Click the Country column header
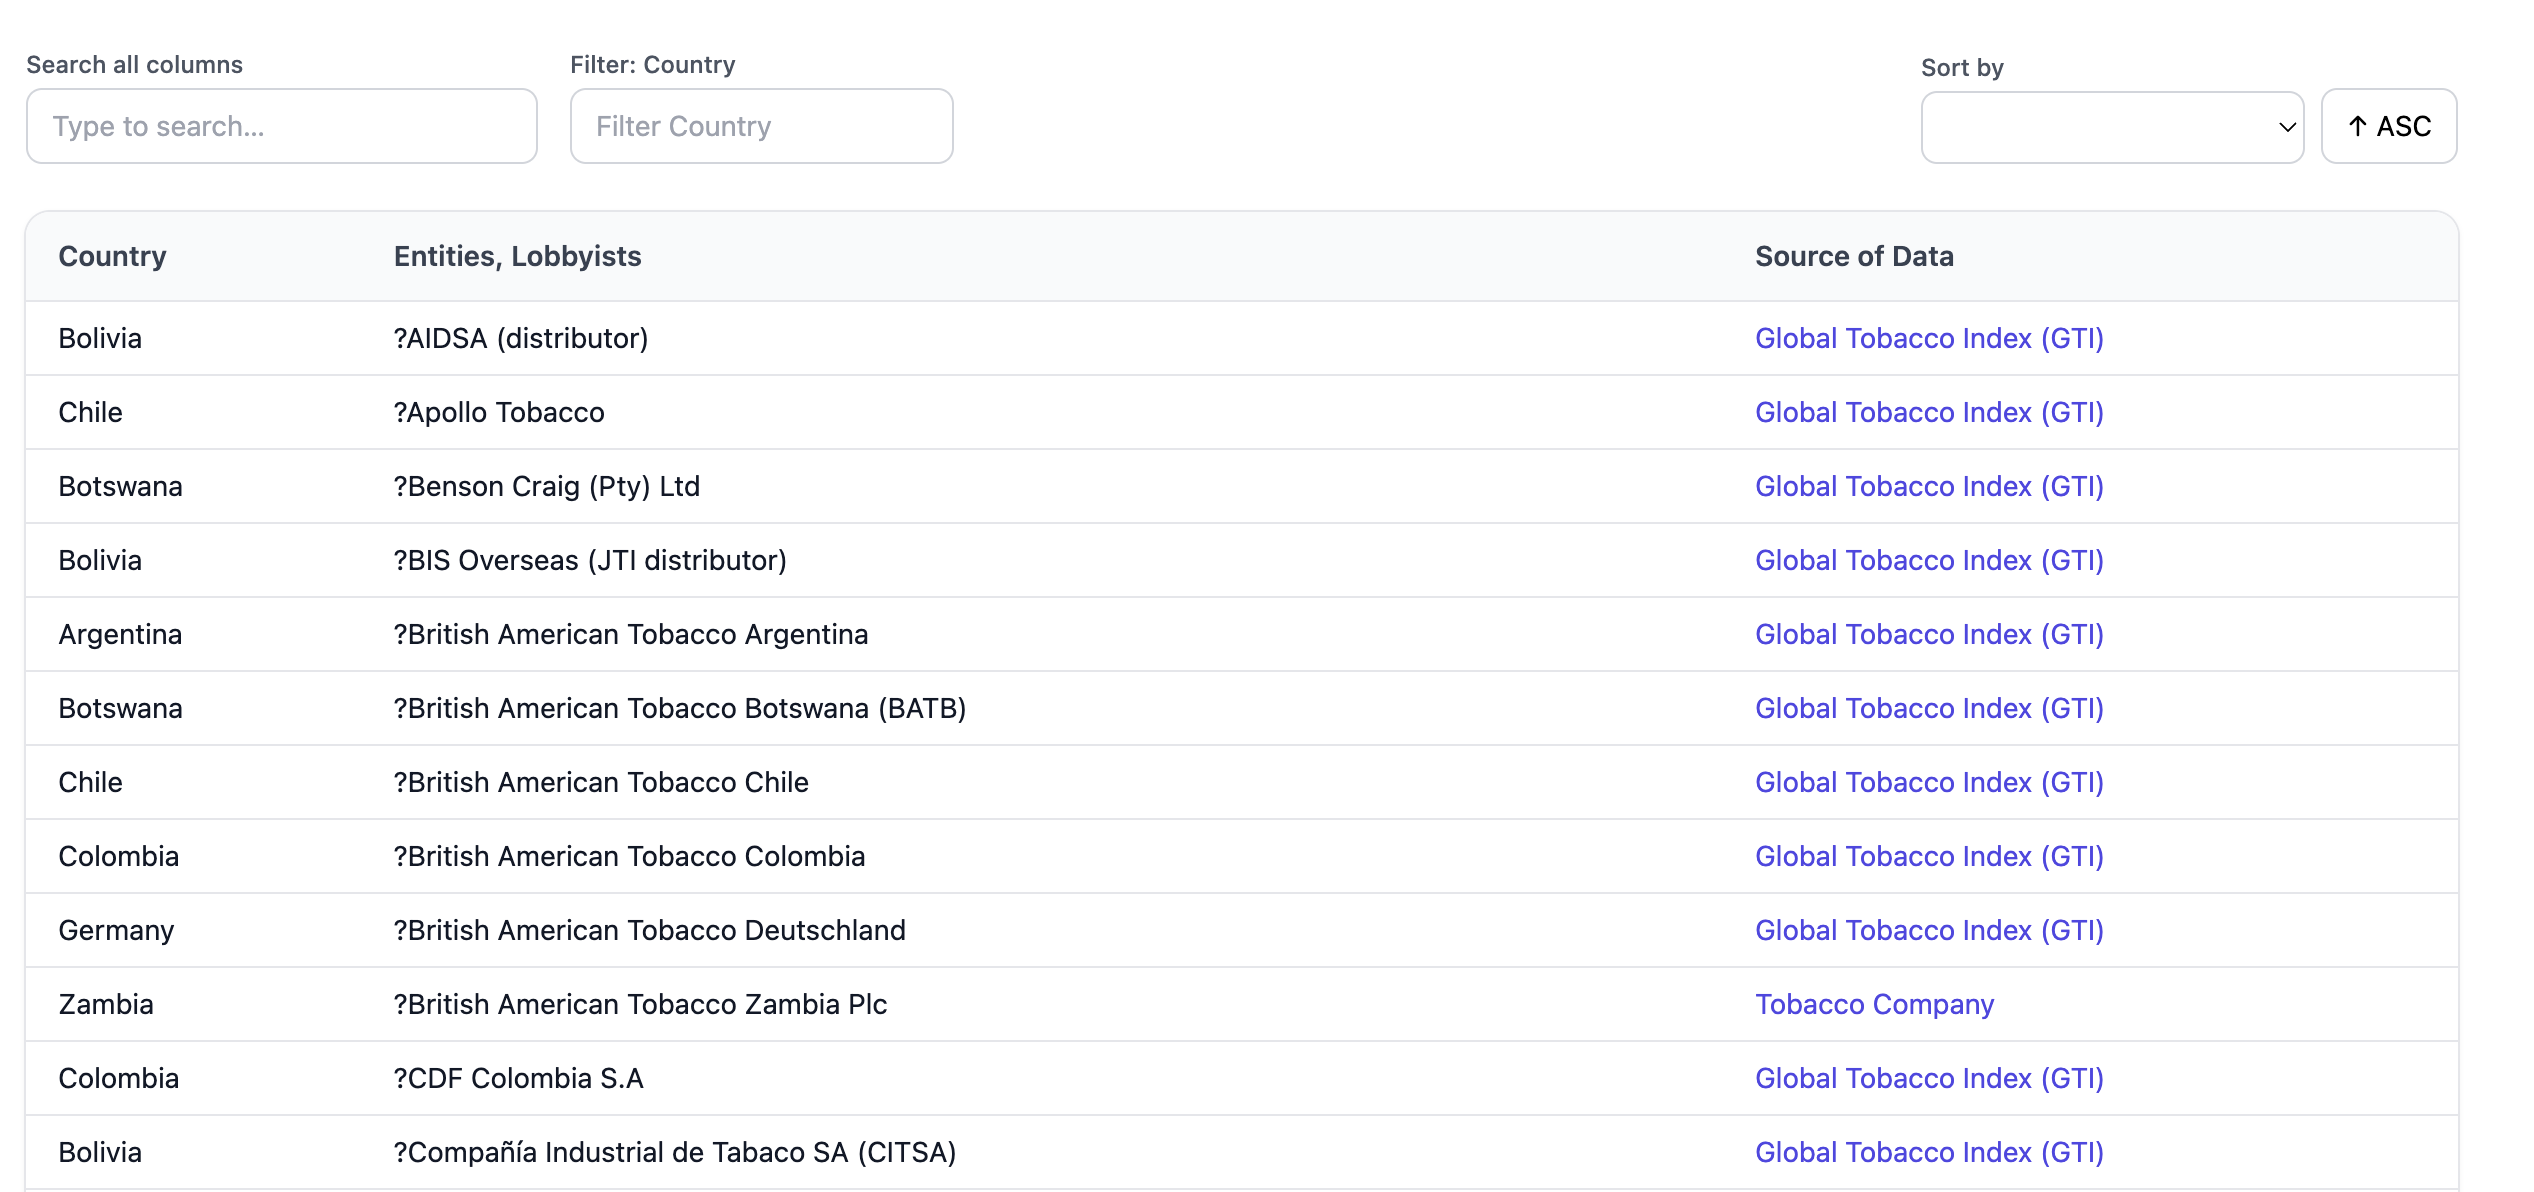 click(x=112, y=256)
